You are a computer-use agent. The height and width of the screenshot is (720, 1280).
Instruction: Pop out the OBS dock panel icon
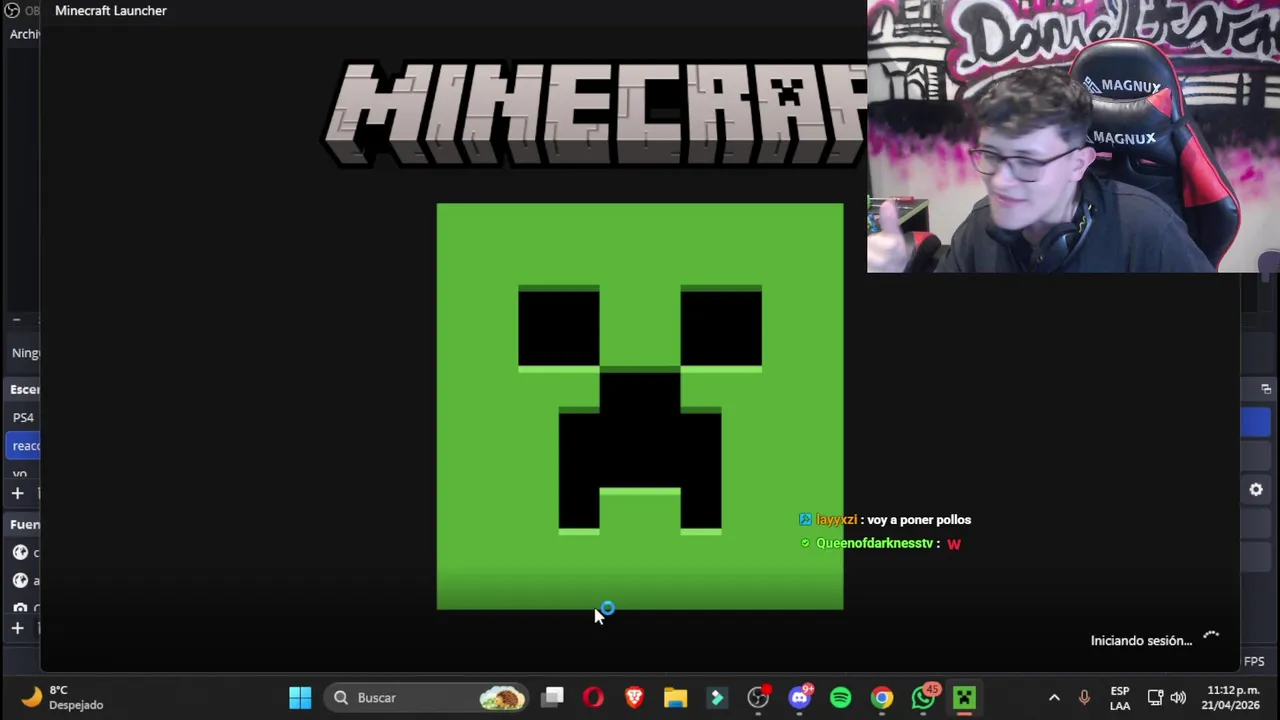[x=1266, y=389]
